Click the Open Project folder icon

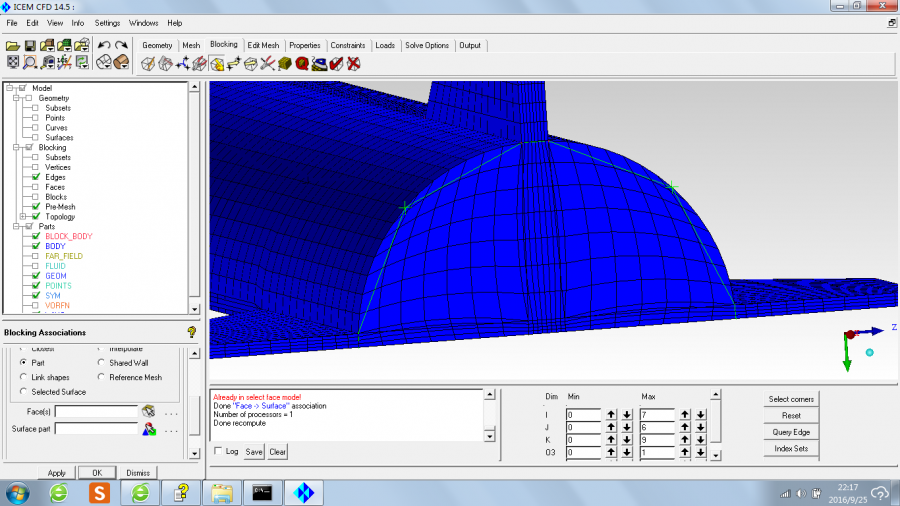[x=12, y=46]
